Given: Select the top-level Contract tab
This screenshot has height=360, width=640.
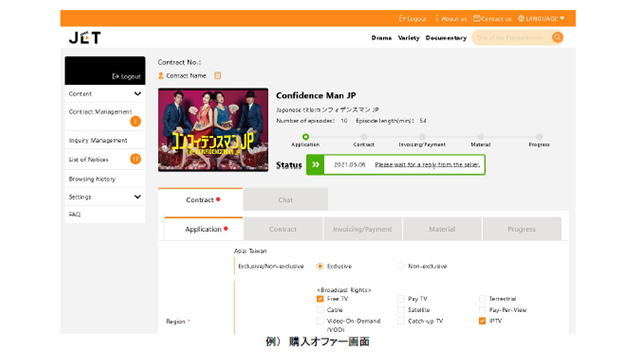Looking at the screenshot, I should click(200, 200).
